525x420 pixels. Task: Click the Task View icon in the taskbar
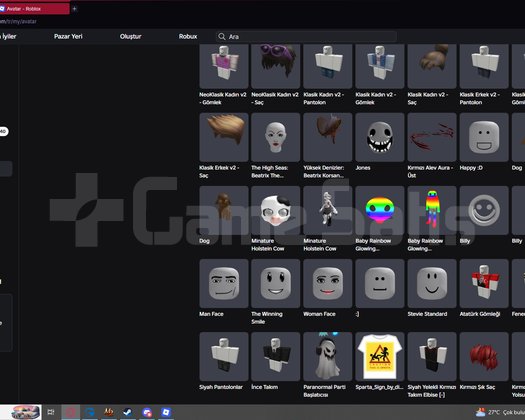coord(51,412)
